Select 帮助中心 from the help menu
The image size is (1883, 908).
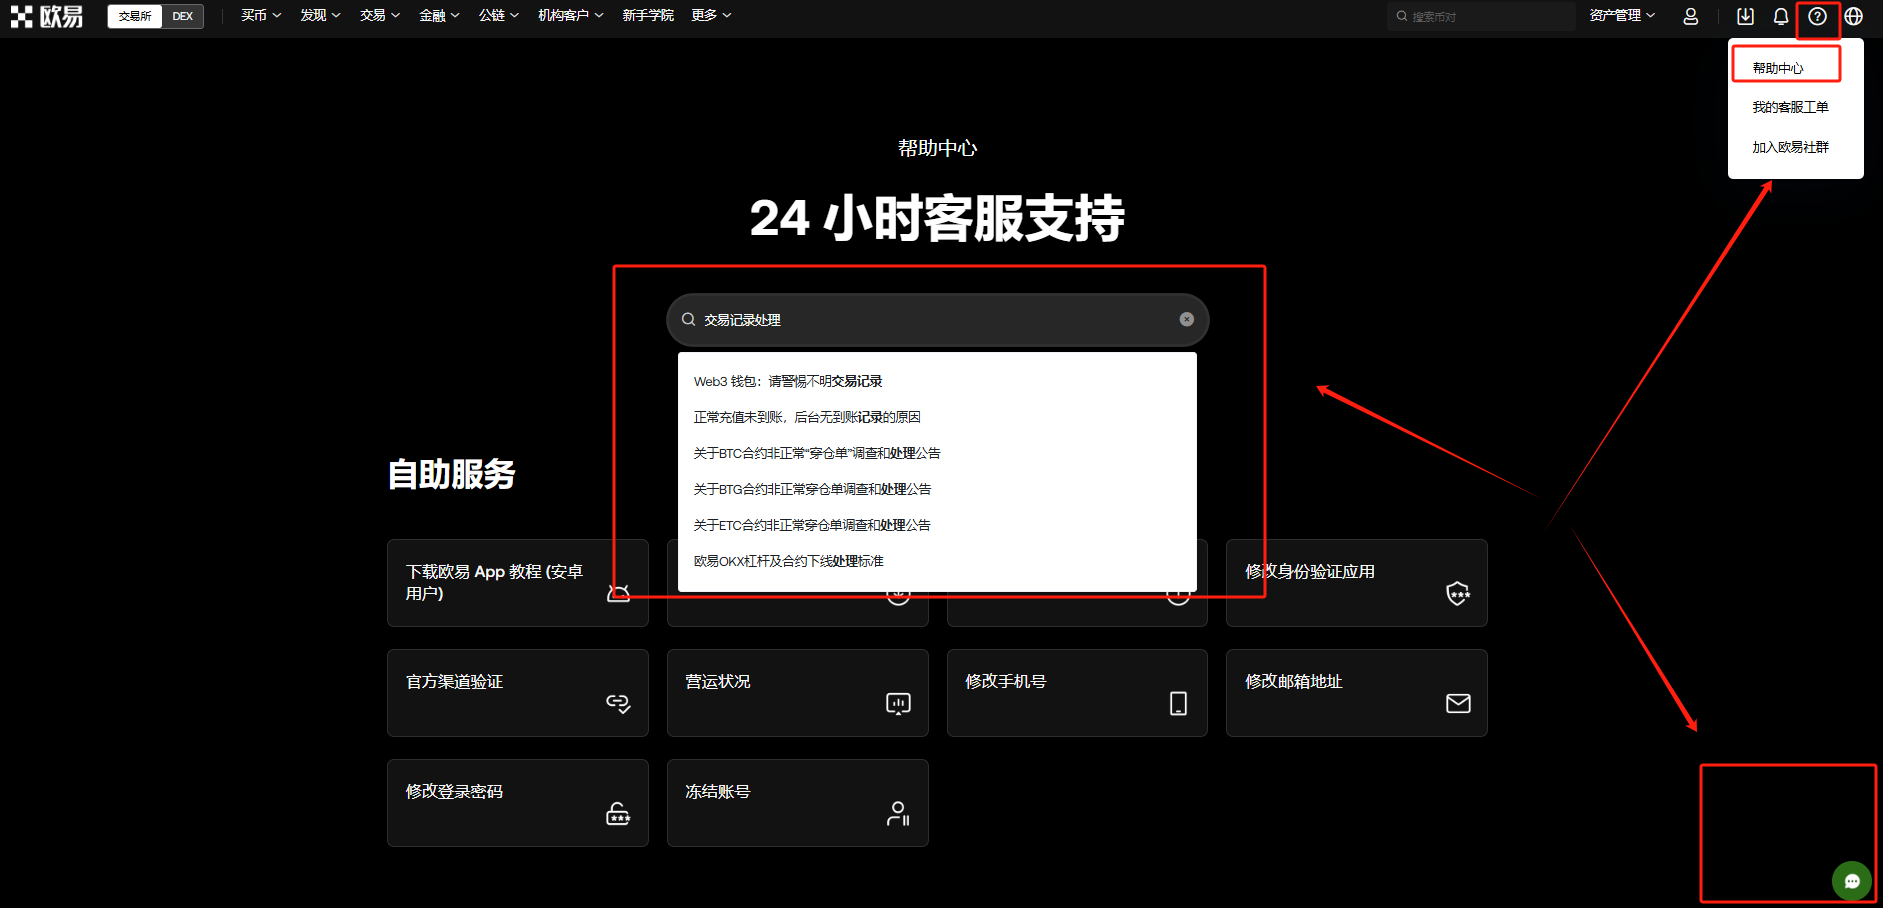pos(1778,68)
